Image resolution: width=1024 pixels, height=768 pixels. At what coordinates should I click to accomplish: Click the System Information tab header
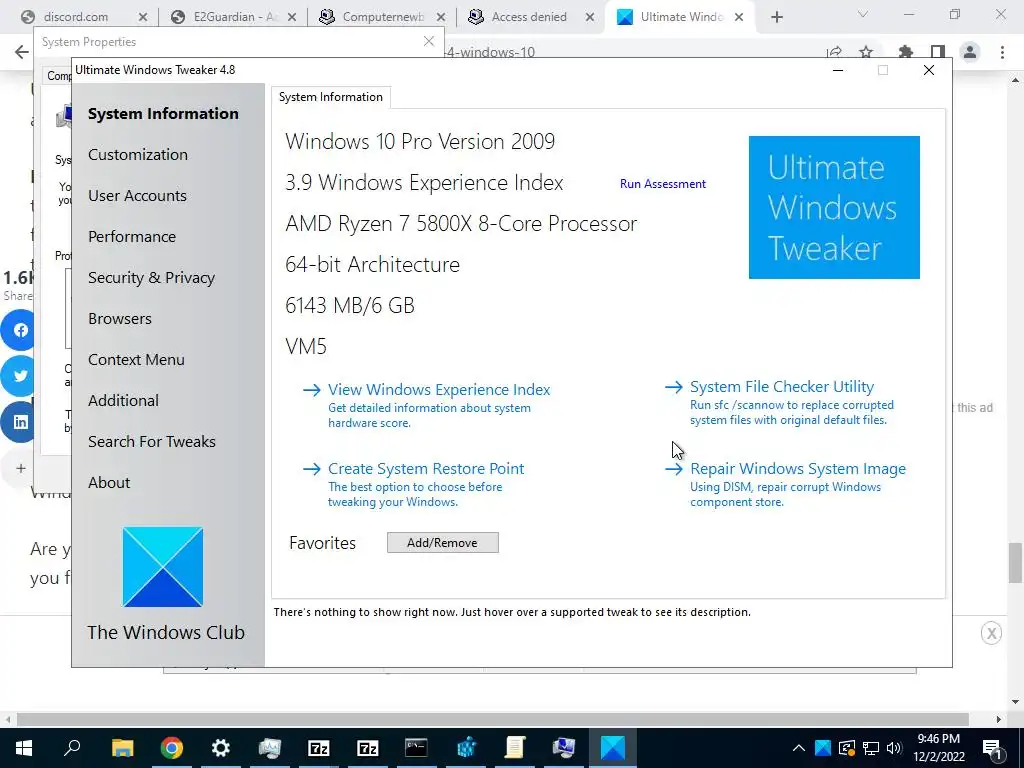[x=331, y=97]
